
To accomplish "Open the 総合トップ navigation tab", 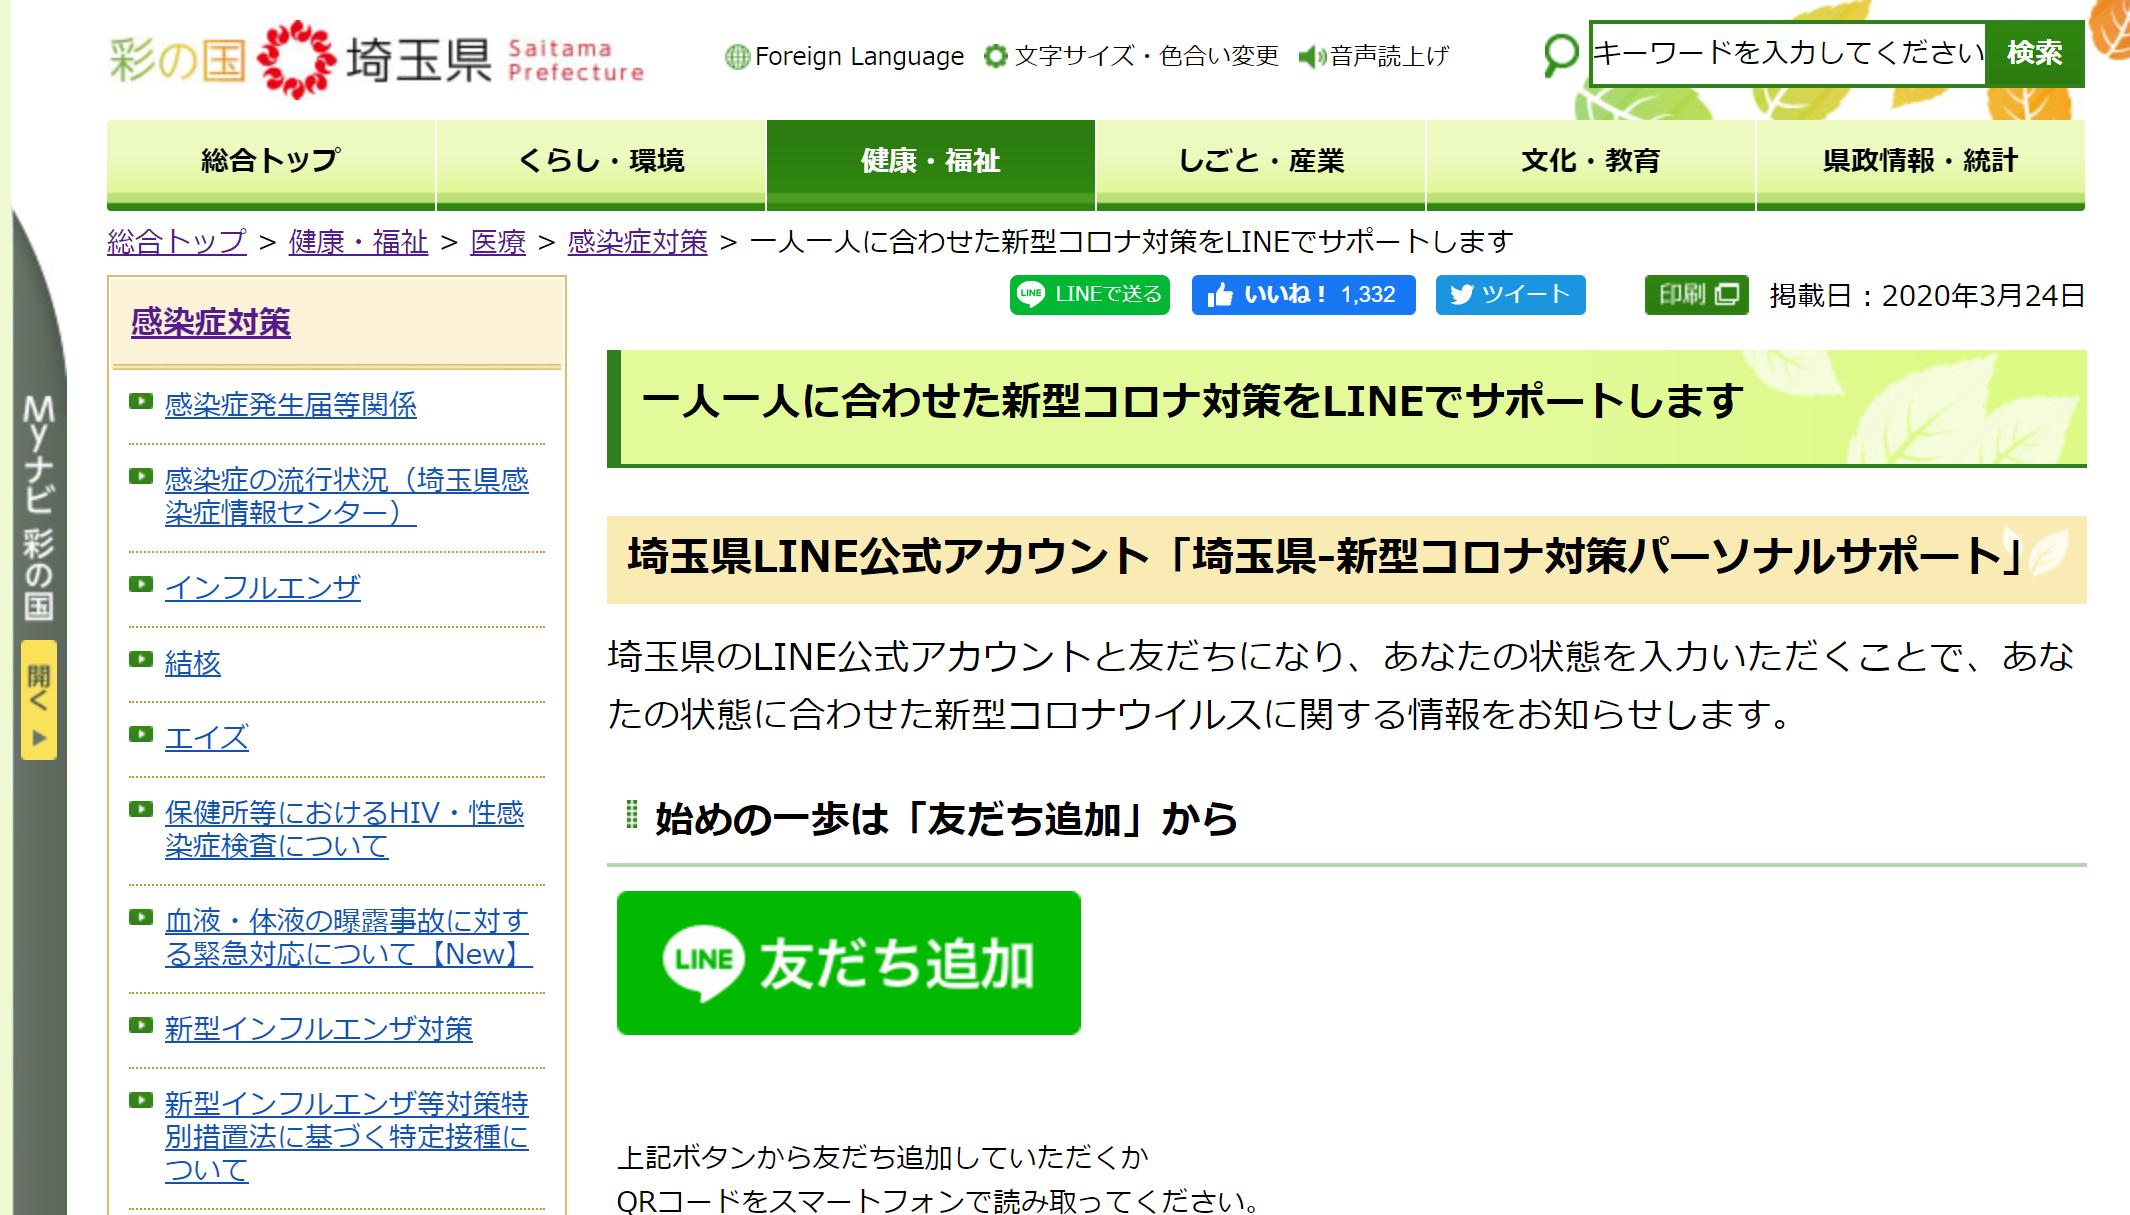I will click(271, 164).
